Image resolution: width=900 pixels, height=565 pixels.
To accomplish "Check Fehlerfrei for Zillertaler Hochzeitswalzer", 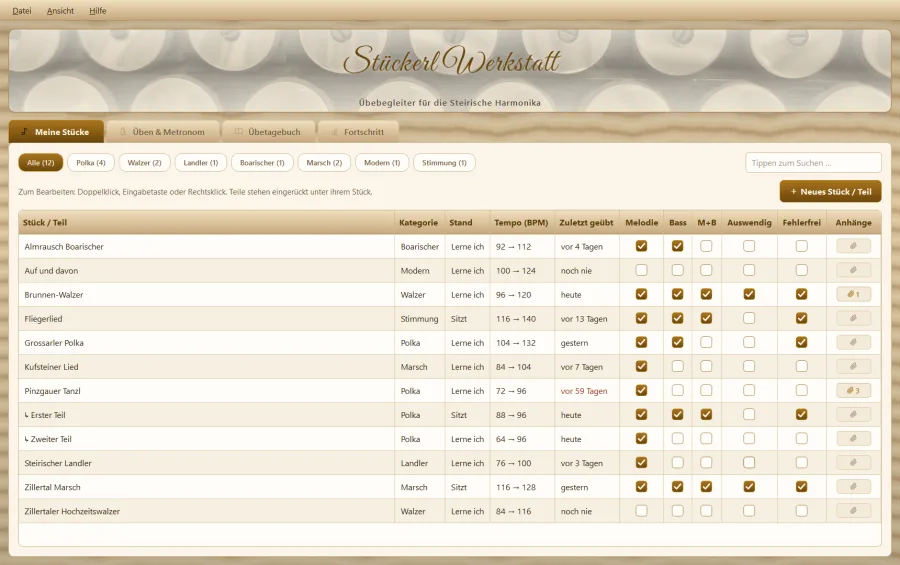I will [802, 511].
